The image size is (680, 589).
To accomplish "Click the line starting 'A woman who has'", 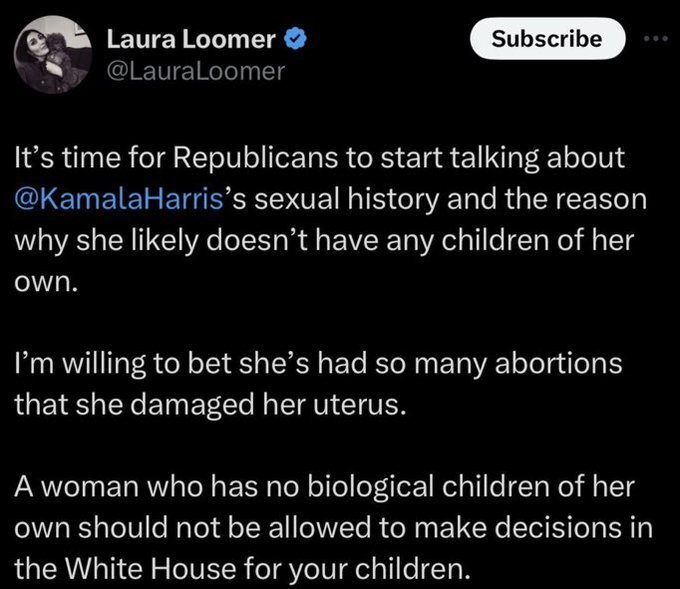I will [x=310, y=490].
